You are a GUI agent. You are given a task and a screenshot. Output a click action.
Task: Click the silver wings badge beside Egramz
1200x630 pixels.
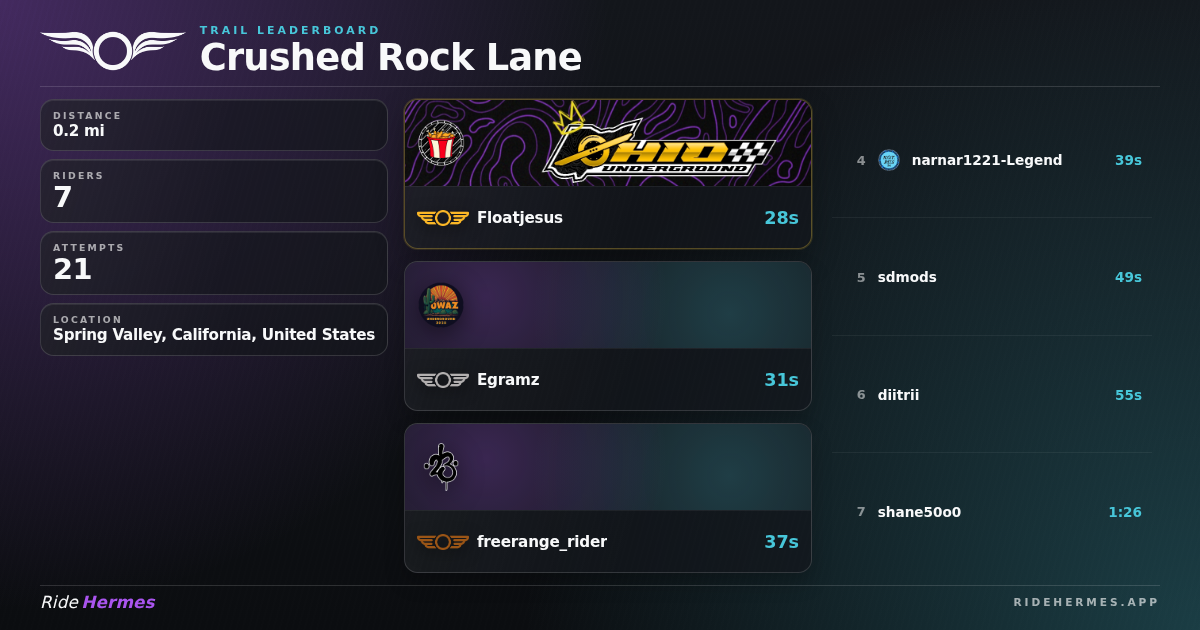coord(443,380)
